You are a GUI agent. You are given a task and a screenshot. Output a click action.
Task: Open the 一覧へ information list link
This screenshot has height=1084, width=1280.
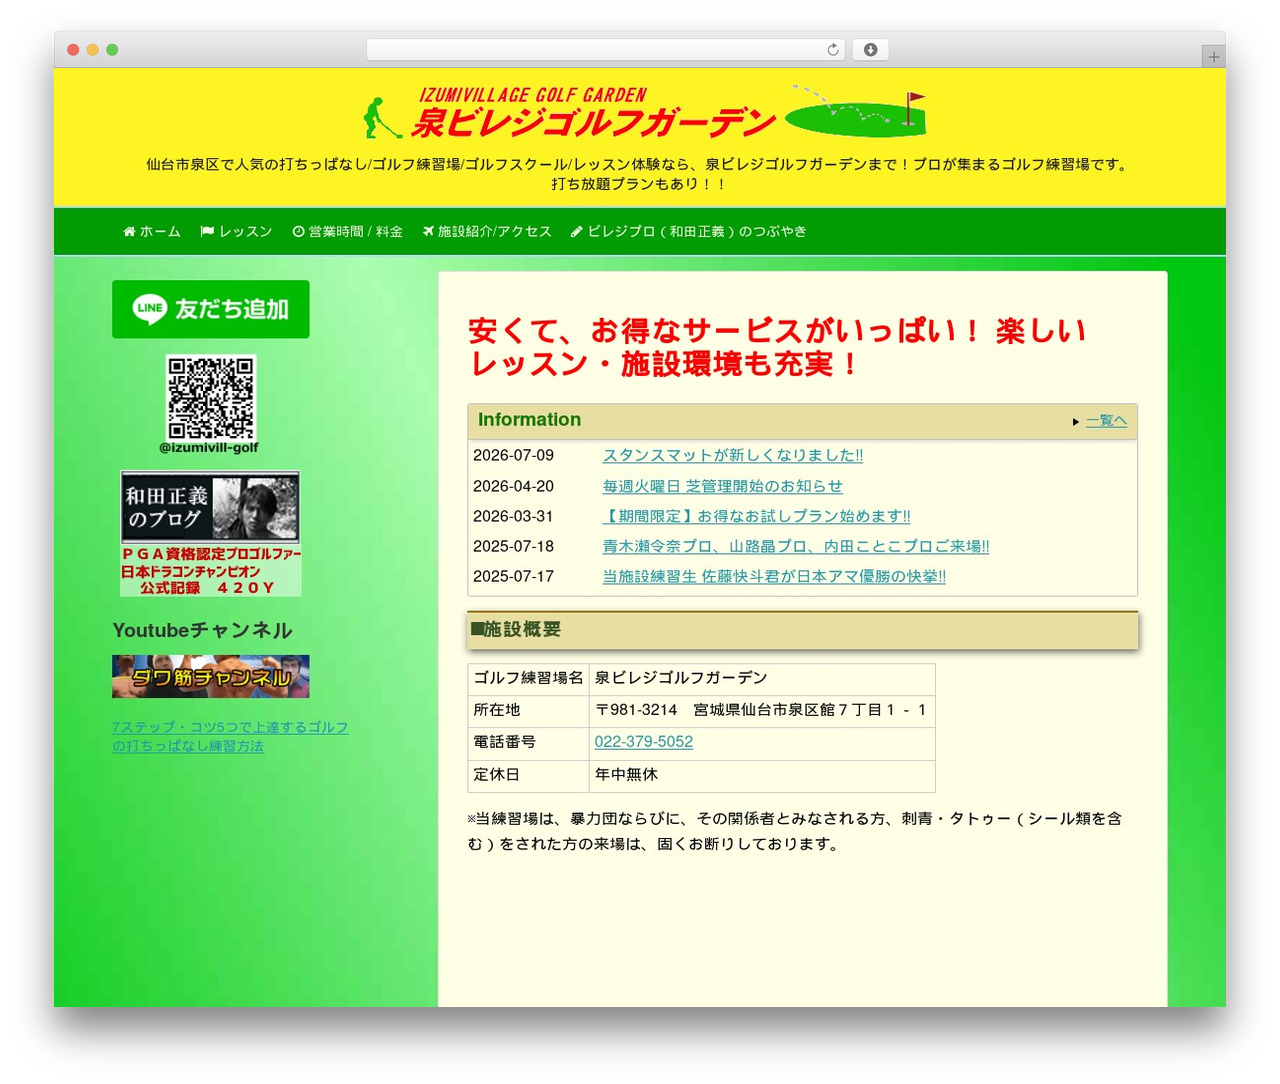coord(1107,421)
